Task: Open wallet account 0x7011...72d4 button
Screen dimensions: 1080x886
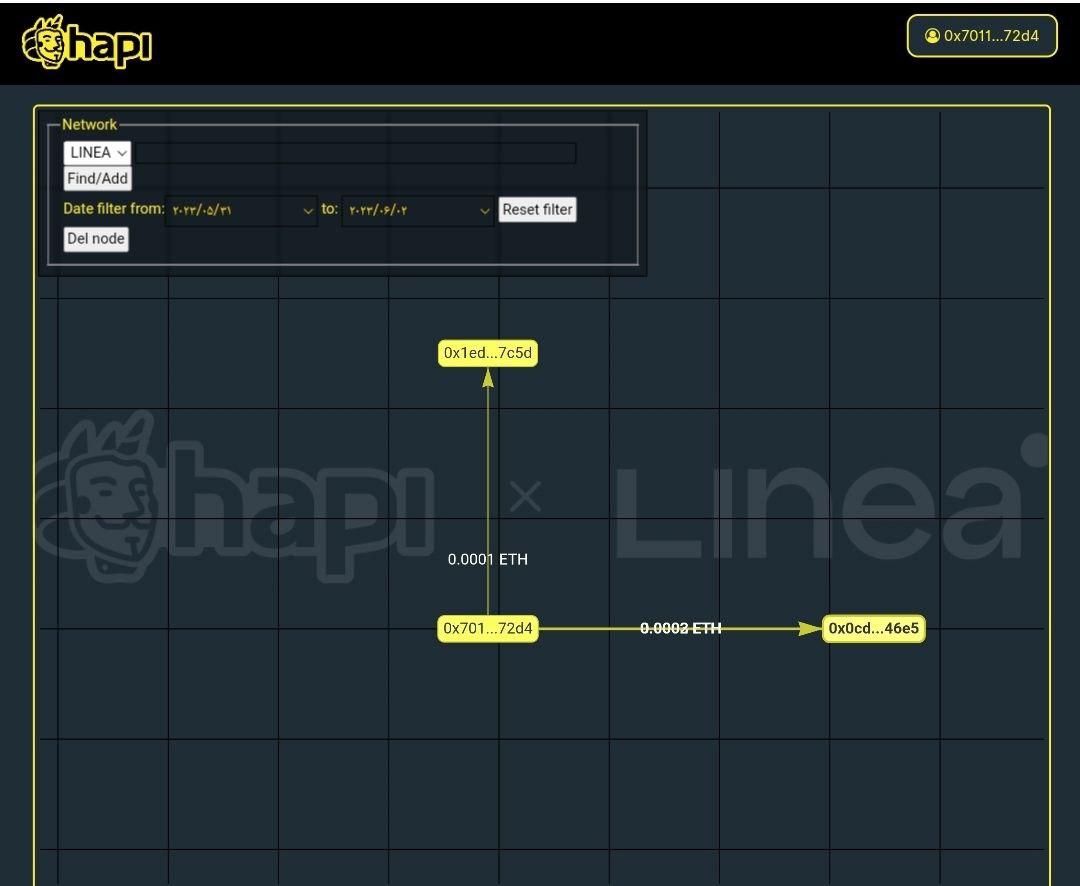Action: (x=982, y=36)
